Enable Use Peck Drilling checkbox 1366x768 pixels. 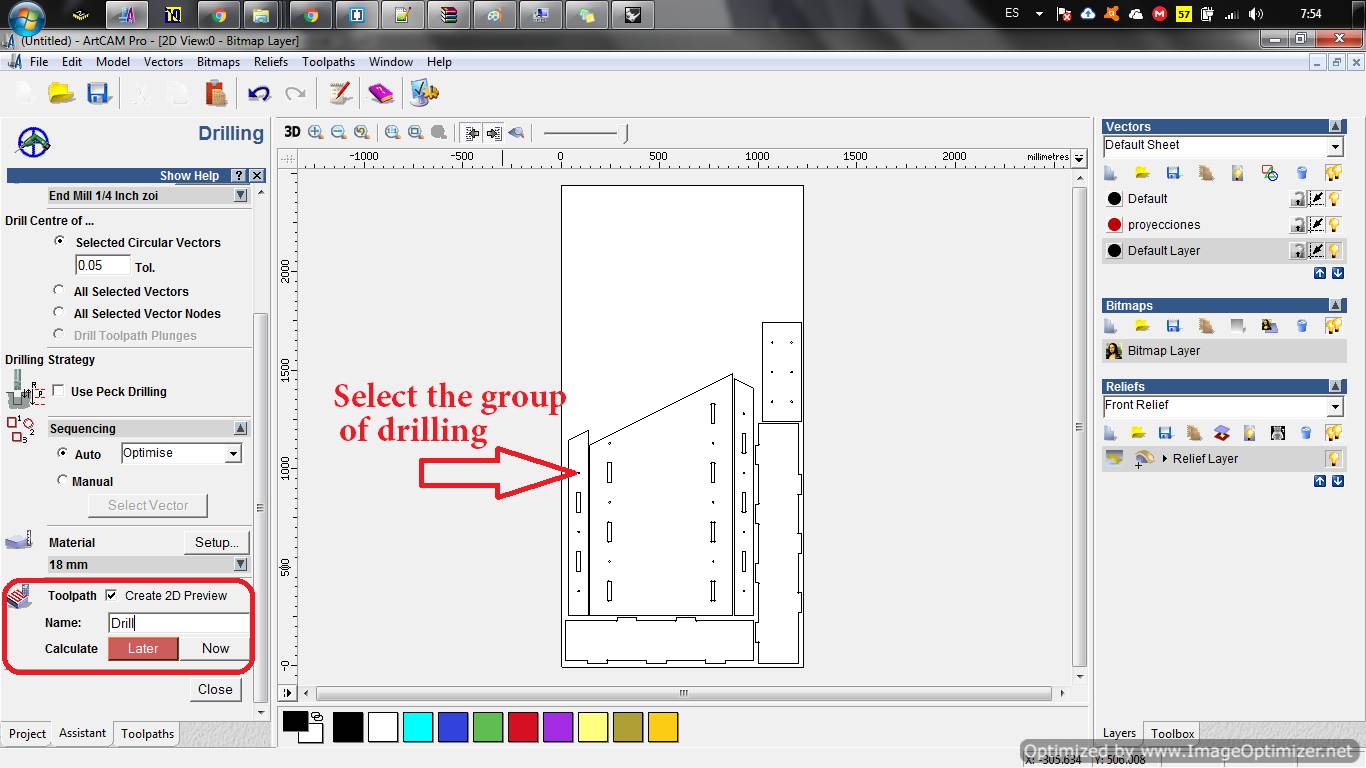(x=58, y=391)
